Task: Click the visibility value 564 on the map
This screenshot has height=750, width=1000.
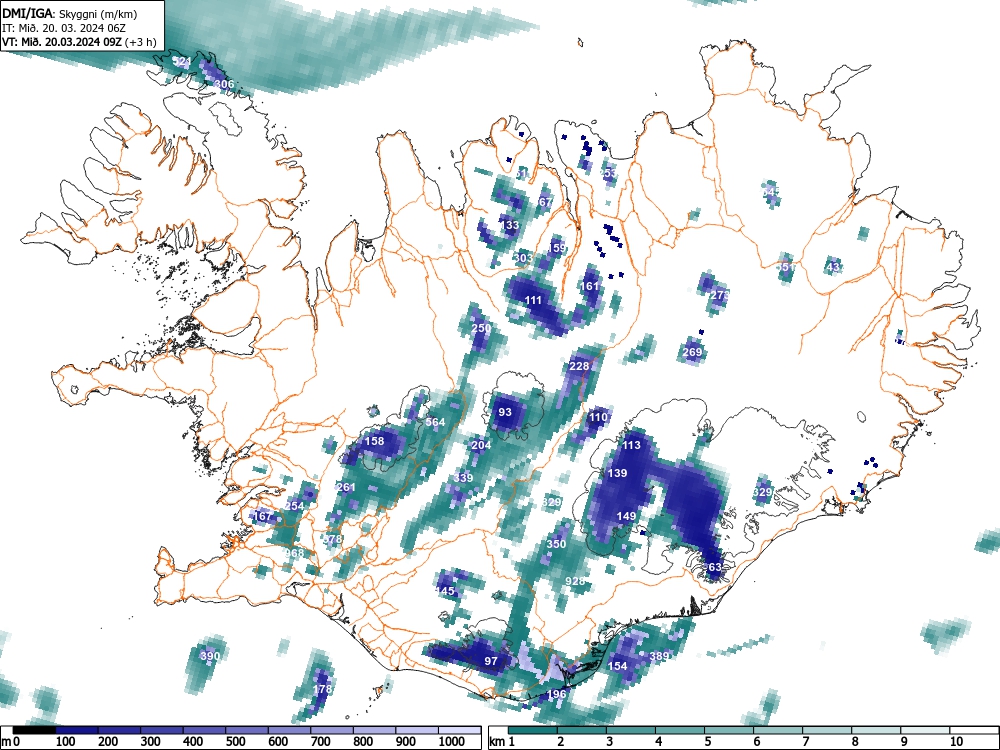Action: [x=435, y=422]
